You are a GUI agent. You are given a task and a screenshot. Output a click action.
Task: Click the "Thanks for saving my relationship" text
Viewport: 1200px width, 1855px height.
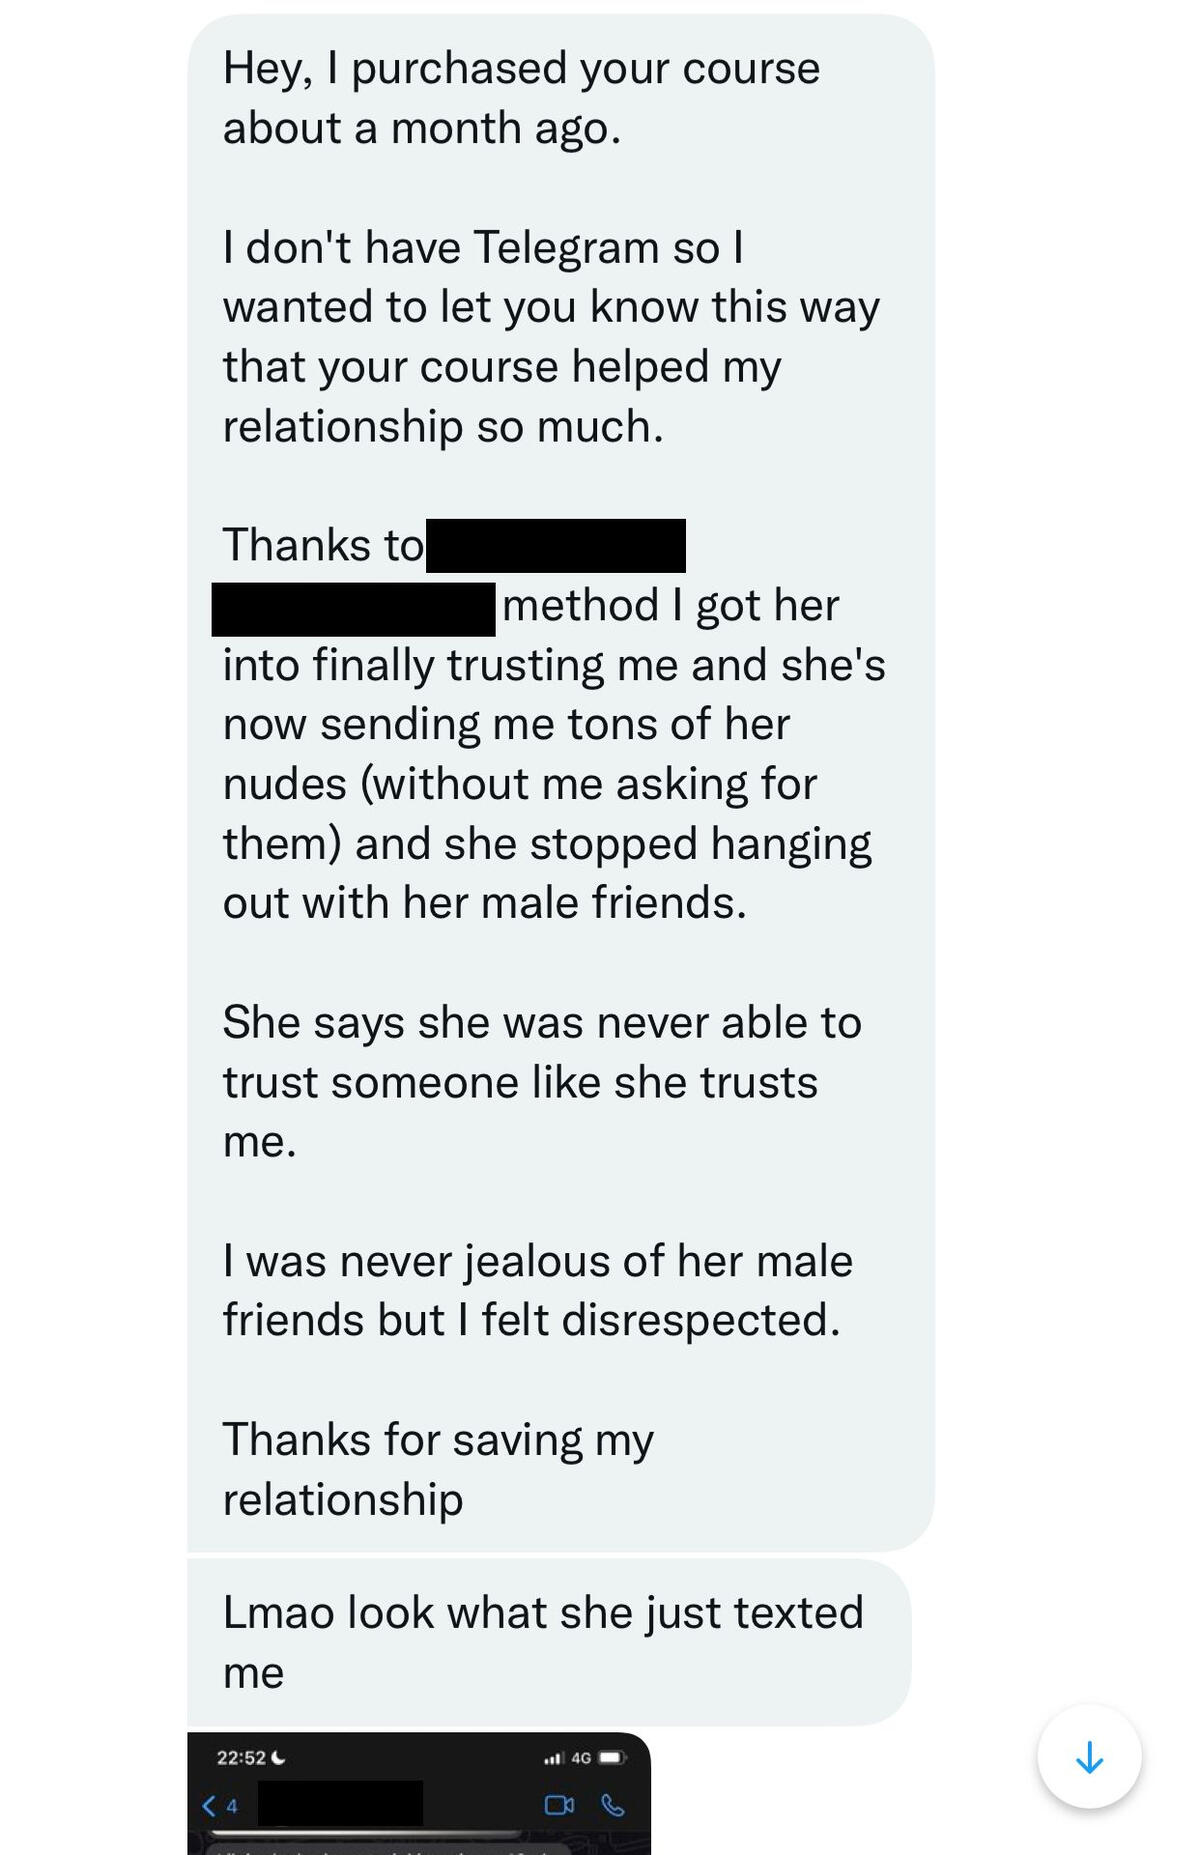[x=438, y=1469]
